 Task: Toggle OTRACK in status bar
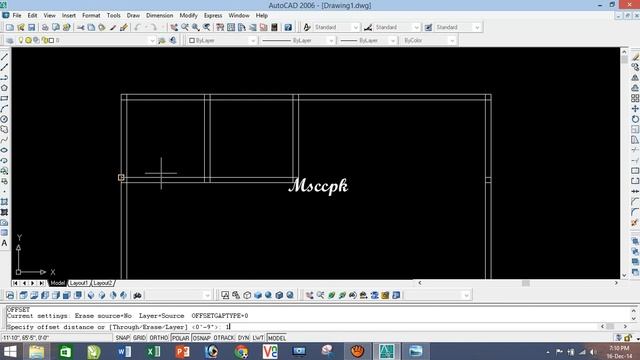(224, 338)
